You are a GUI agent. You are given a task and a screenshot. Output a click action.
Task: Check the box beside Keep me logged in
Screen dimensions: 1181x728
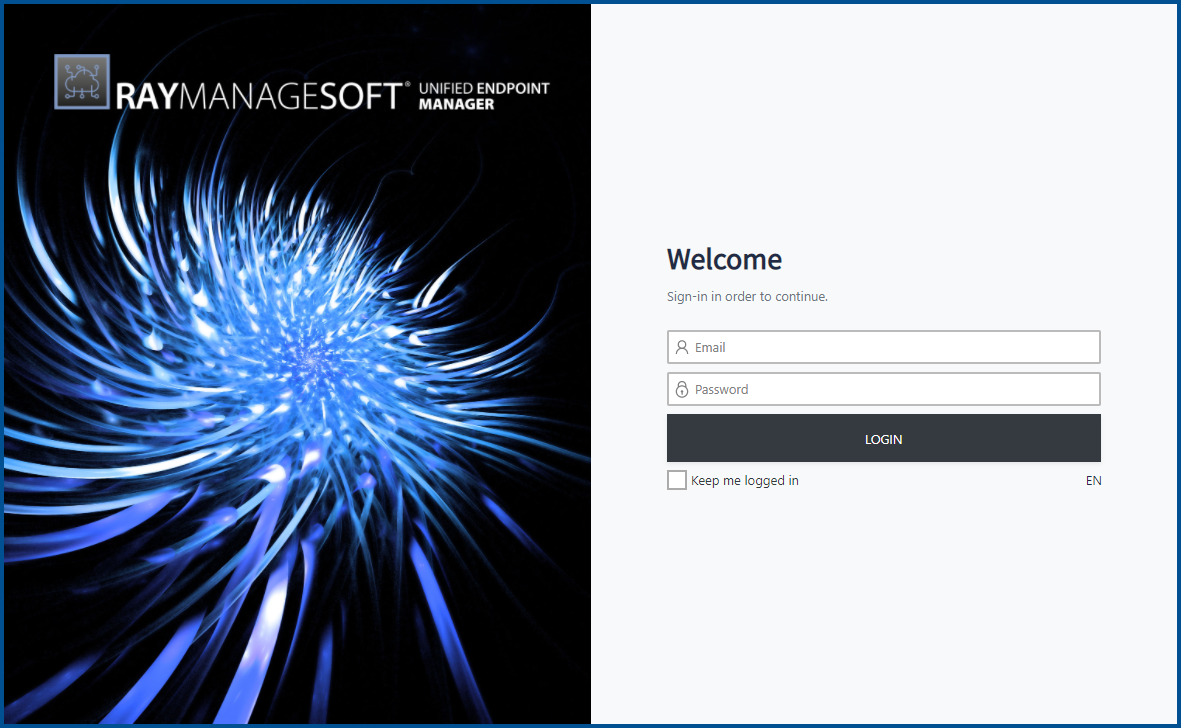[676, 479]
